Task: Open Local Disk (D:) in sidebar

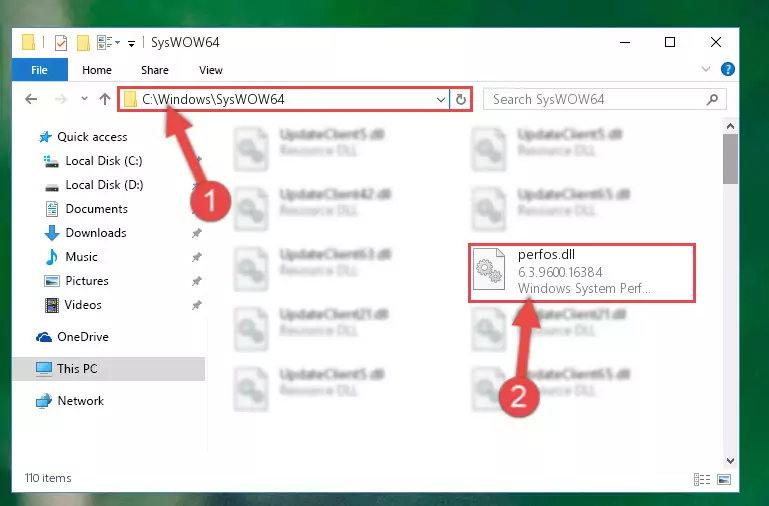Action: [x=104, y=185]
